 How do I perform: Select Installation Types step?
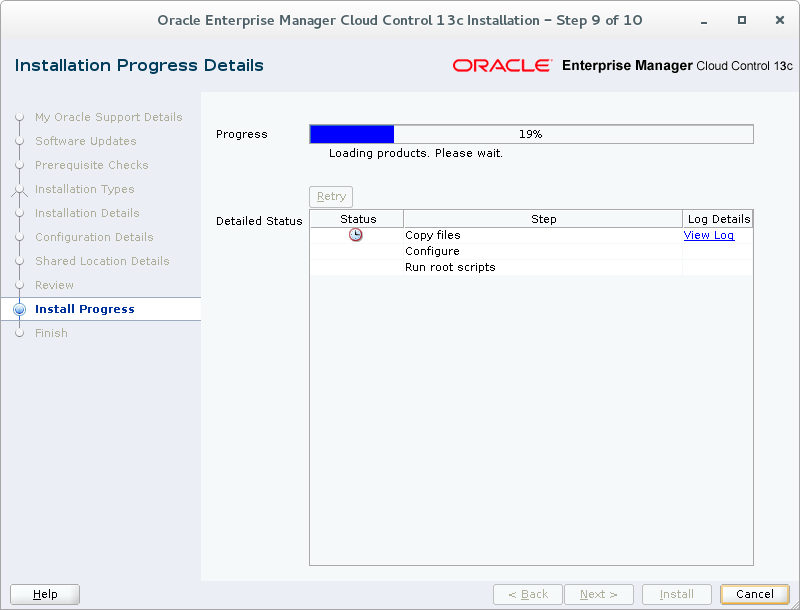coord(85,189)
